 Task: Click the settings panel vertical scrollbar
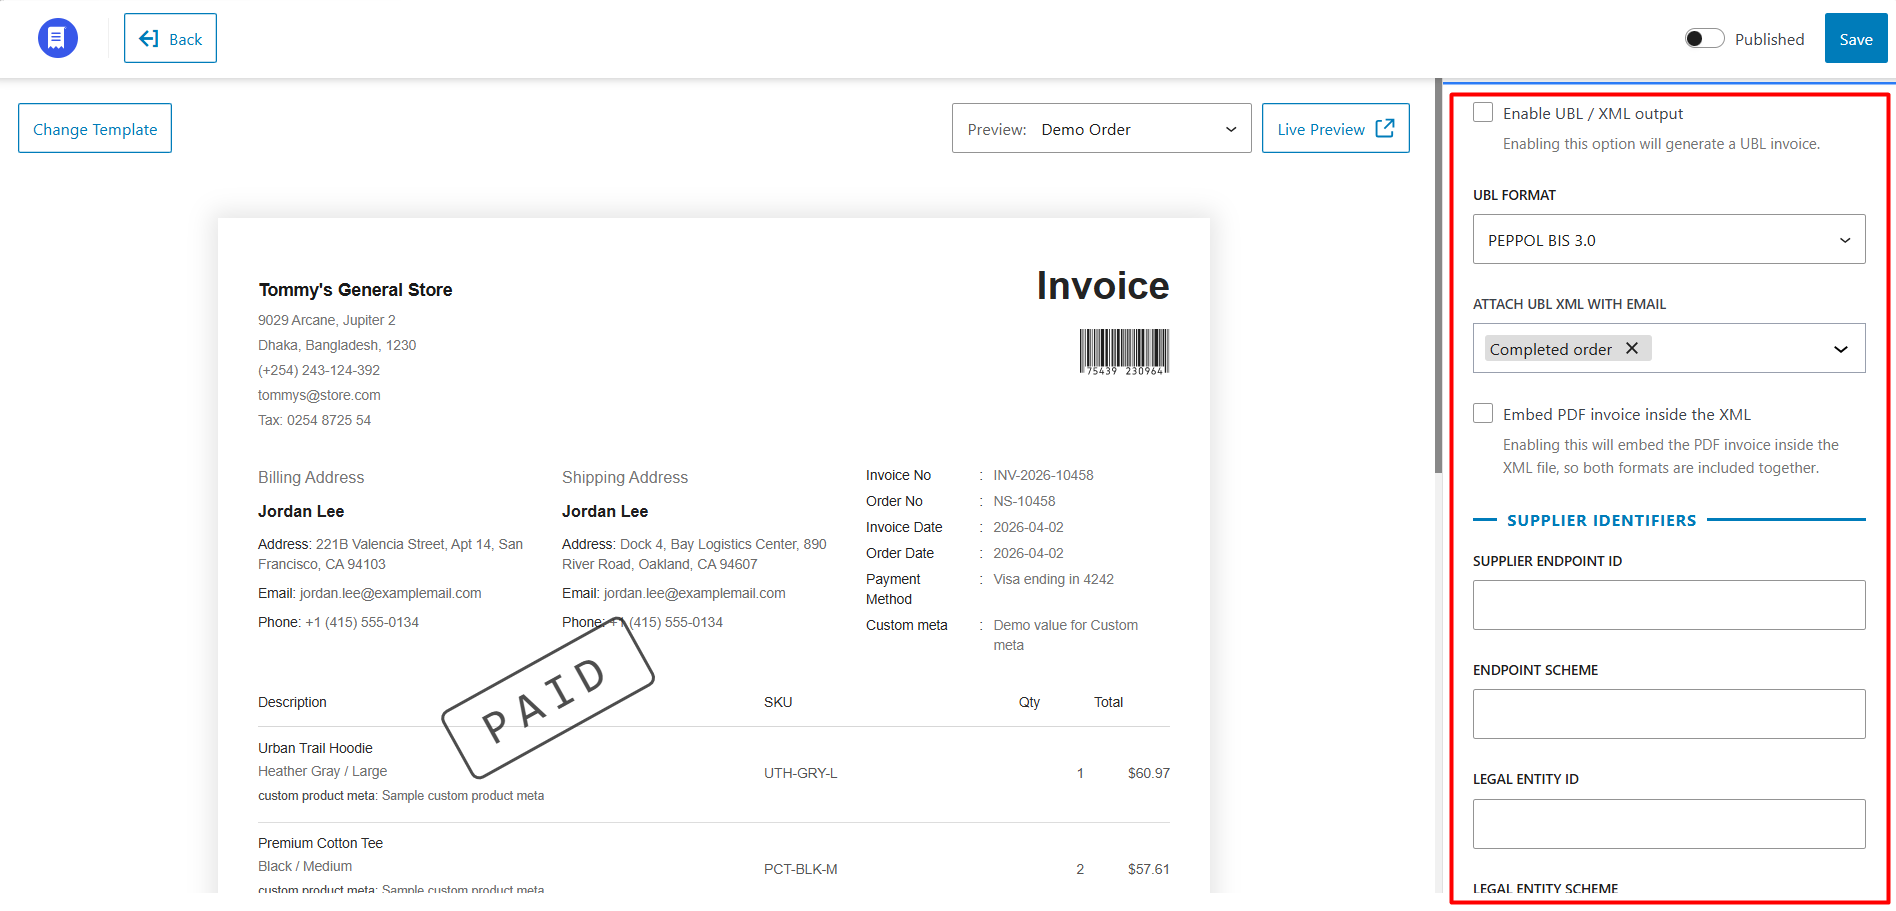click(1438, 275)
